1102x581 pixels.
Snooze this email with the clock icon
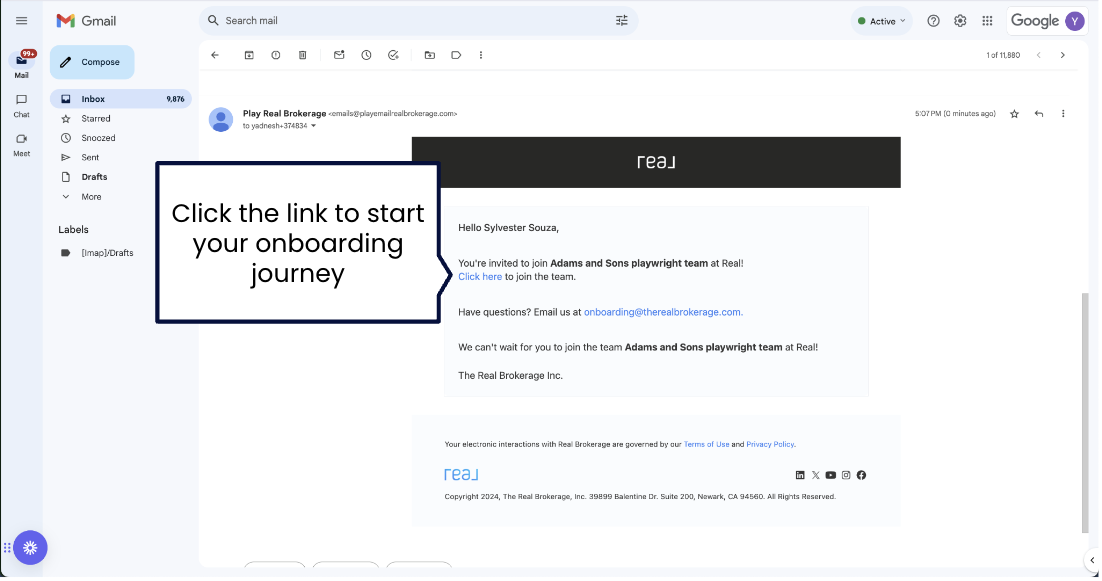coord(366,55)
